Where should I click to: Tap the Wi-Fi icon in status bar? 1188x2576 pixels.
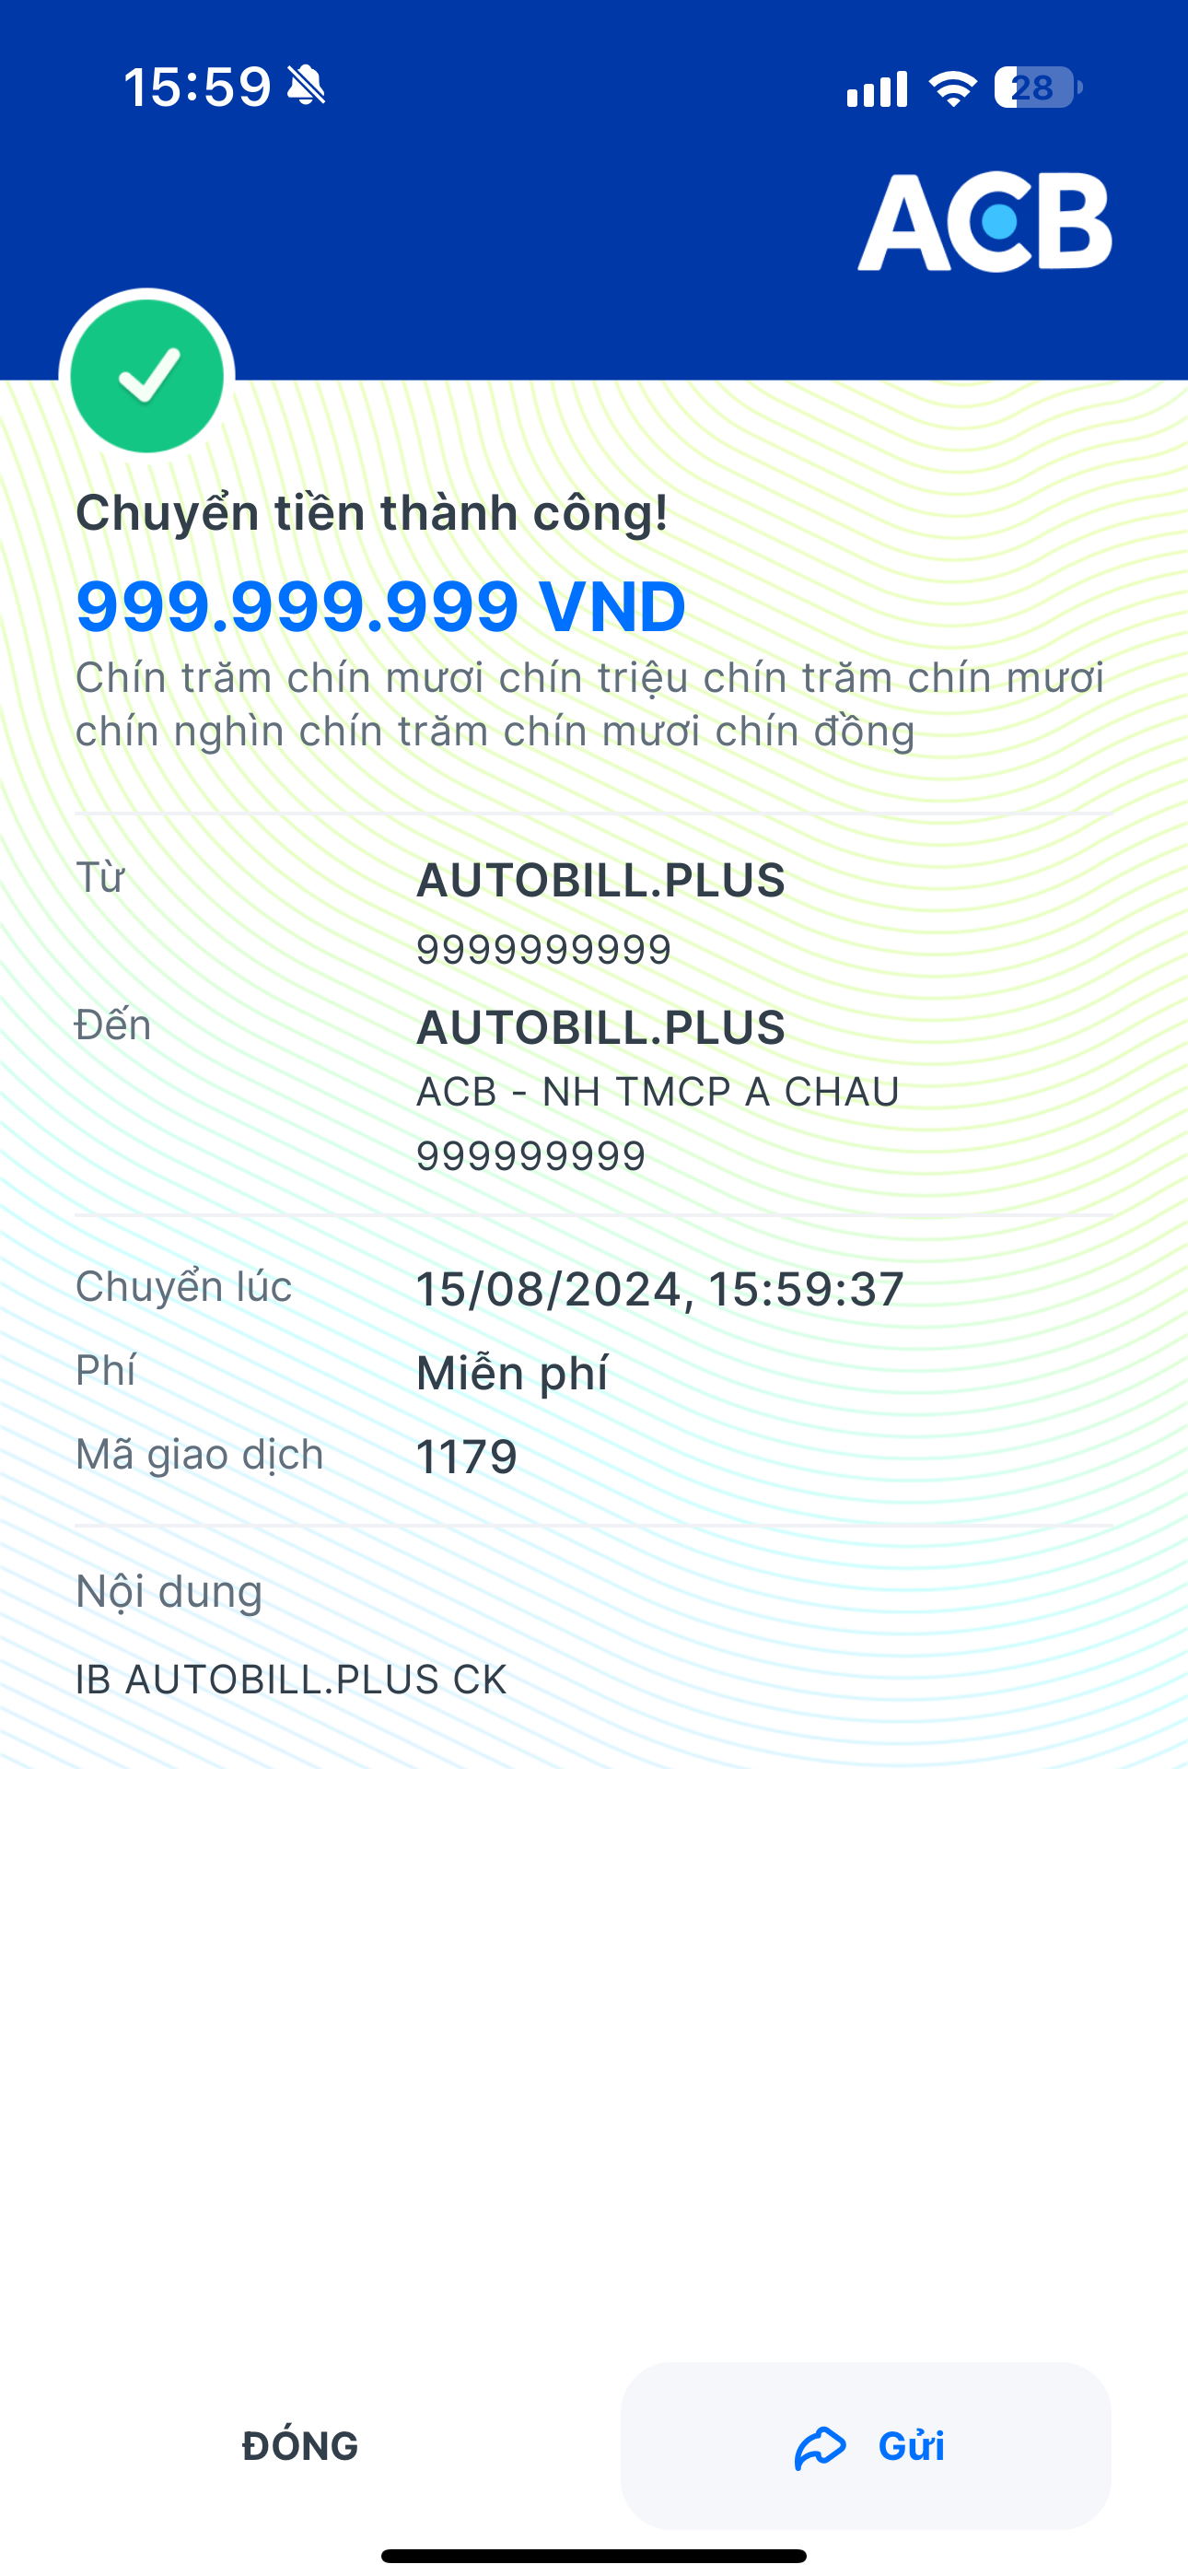[953, 88]
